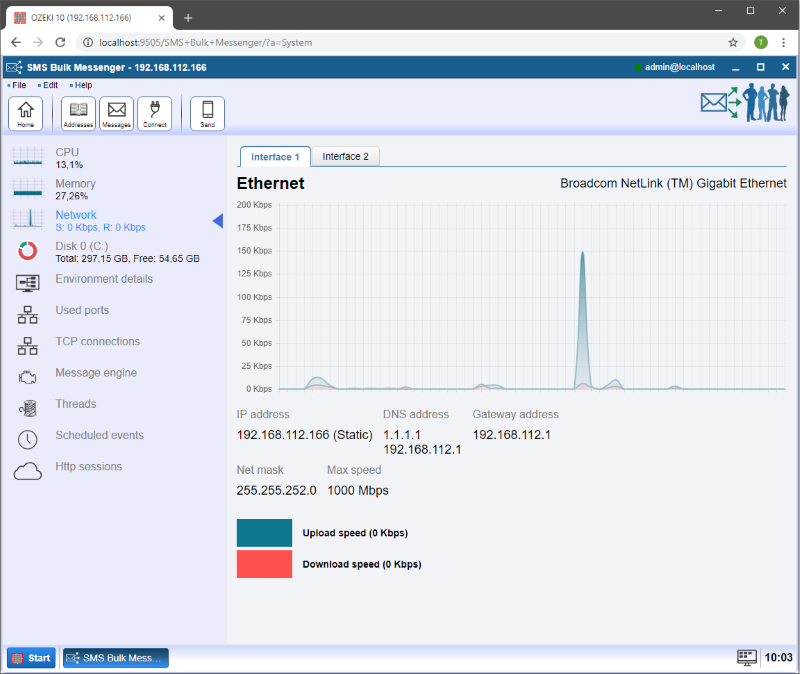Viewport: 800px width, 674px height.
Task: Click the Start button in taskbar
Action: (31, 658)
